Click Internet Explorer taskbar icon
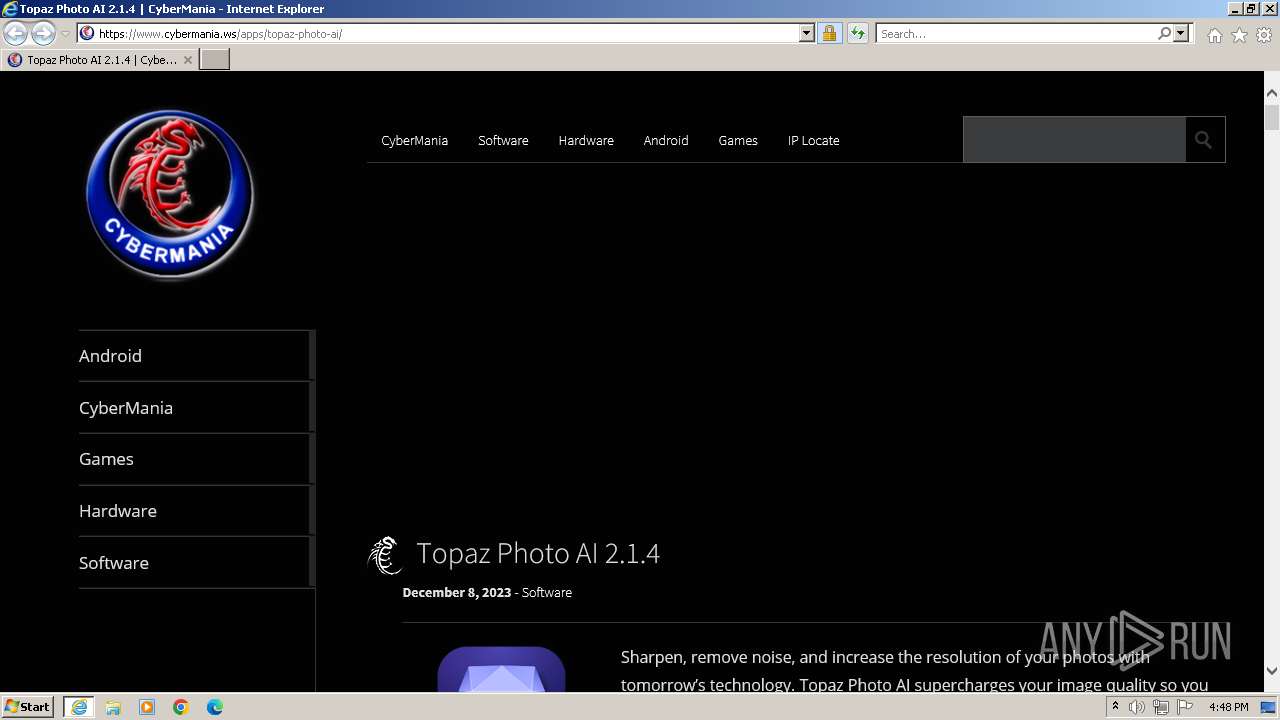Image resolution: width=1280 pixels, height=720 pixels. point(79,707)
